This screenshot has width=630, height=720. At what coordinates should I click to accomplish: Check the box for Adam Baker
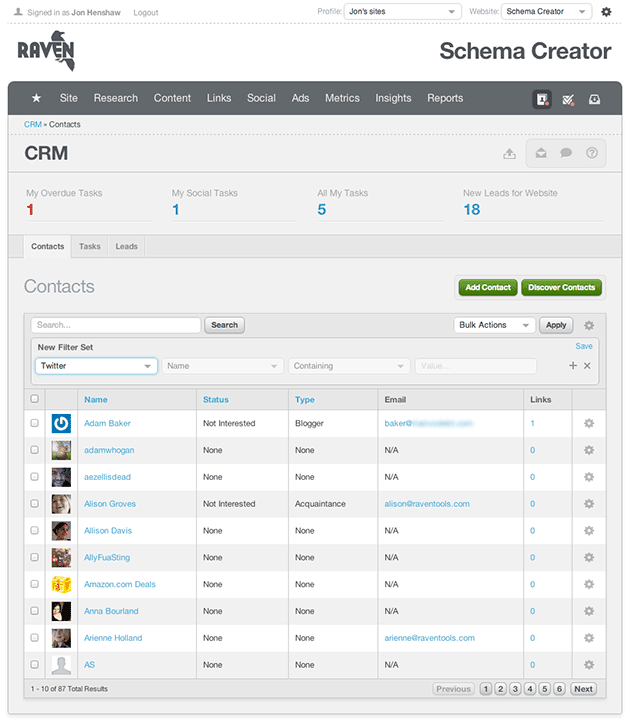tap(34, 423)
